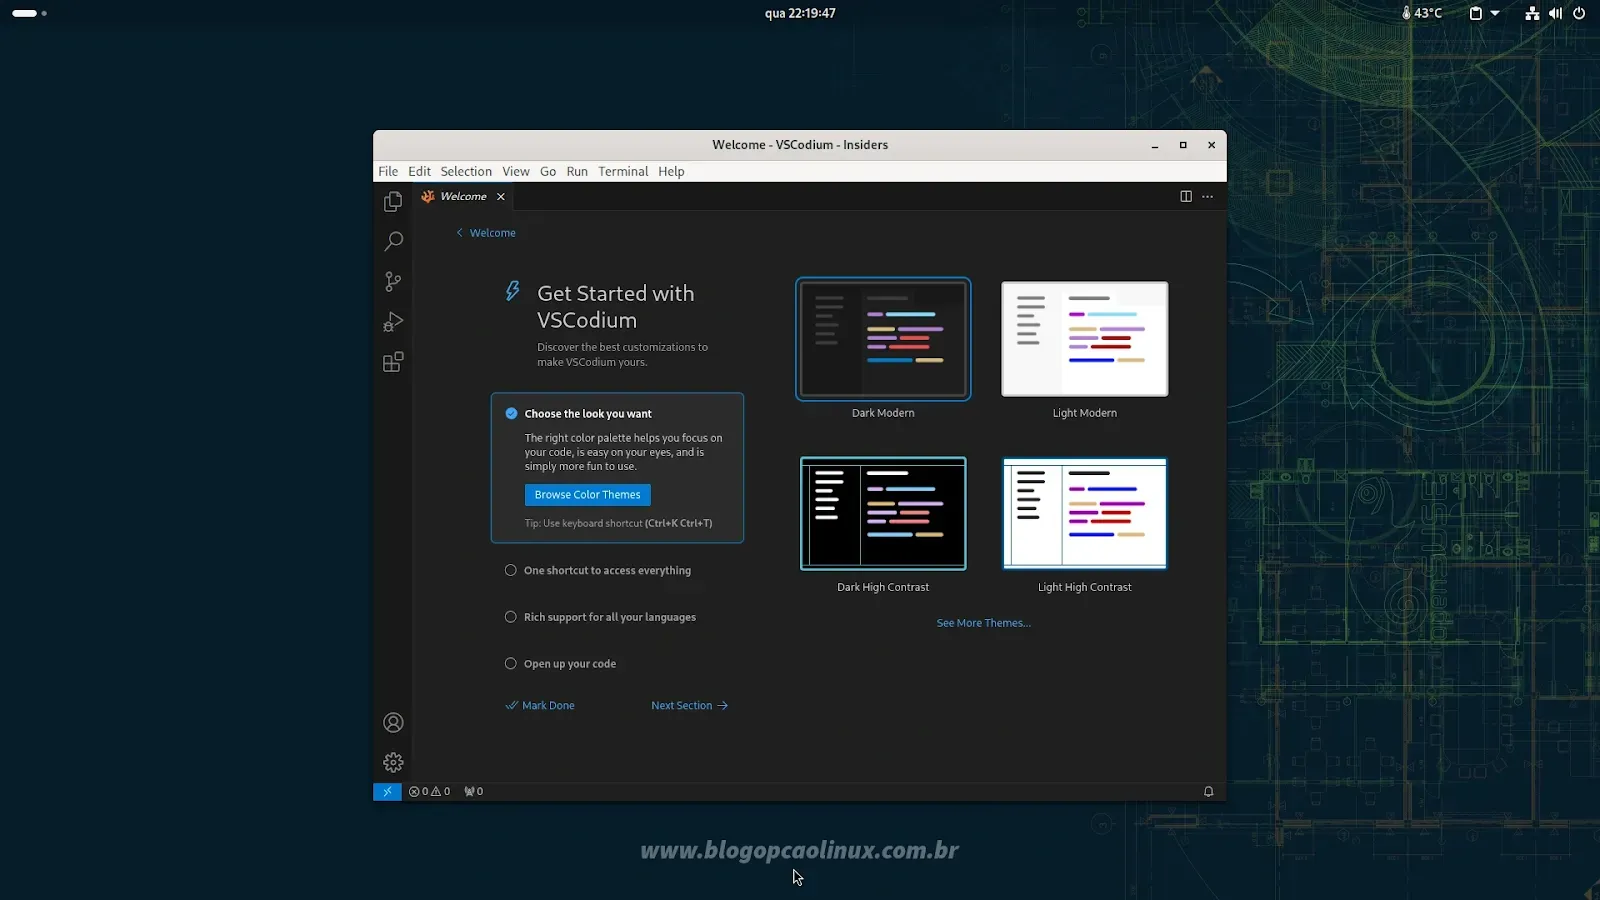Image resolution: width=1600 pixels, height=900 pixels.
Task: Expand 'Rich support for all your languages' step
Action: coord(600,617)
